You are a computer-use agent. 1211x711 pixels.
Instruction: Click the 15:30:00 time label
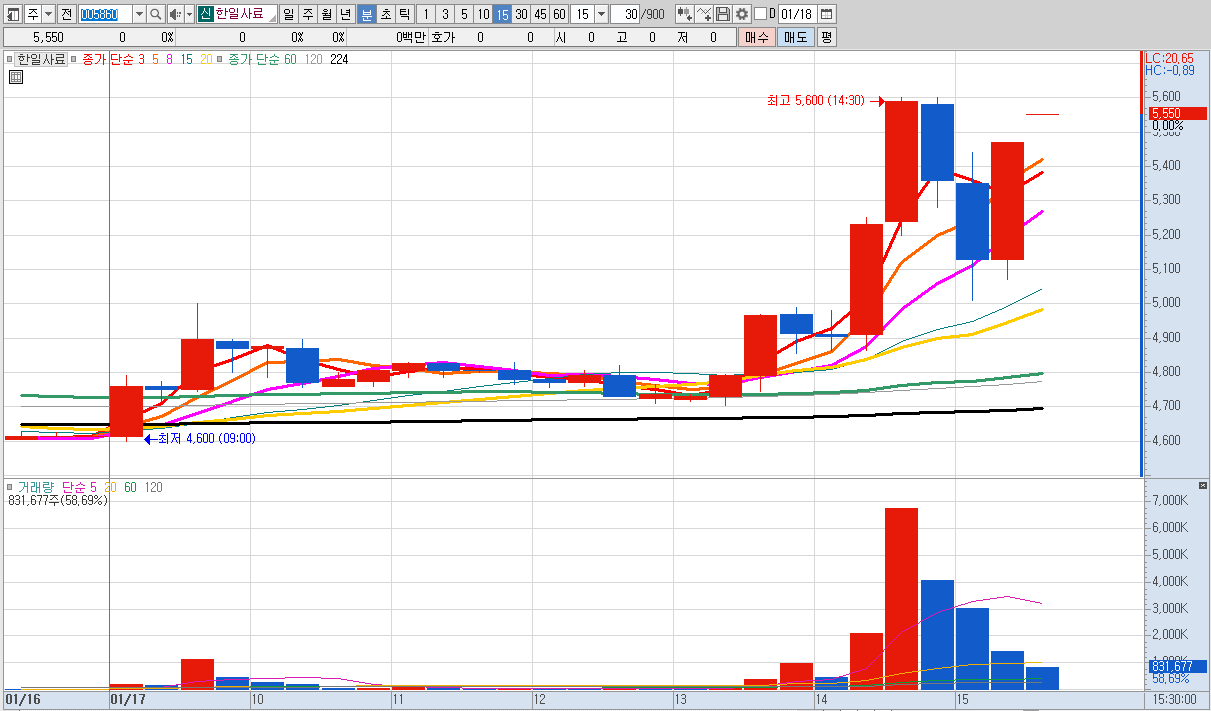coord(1174,700)
